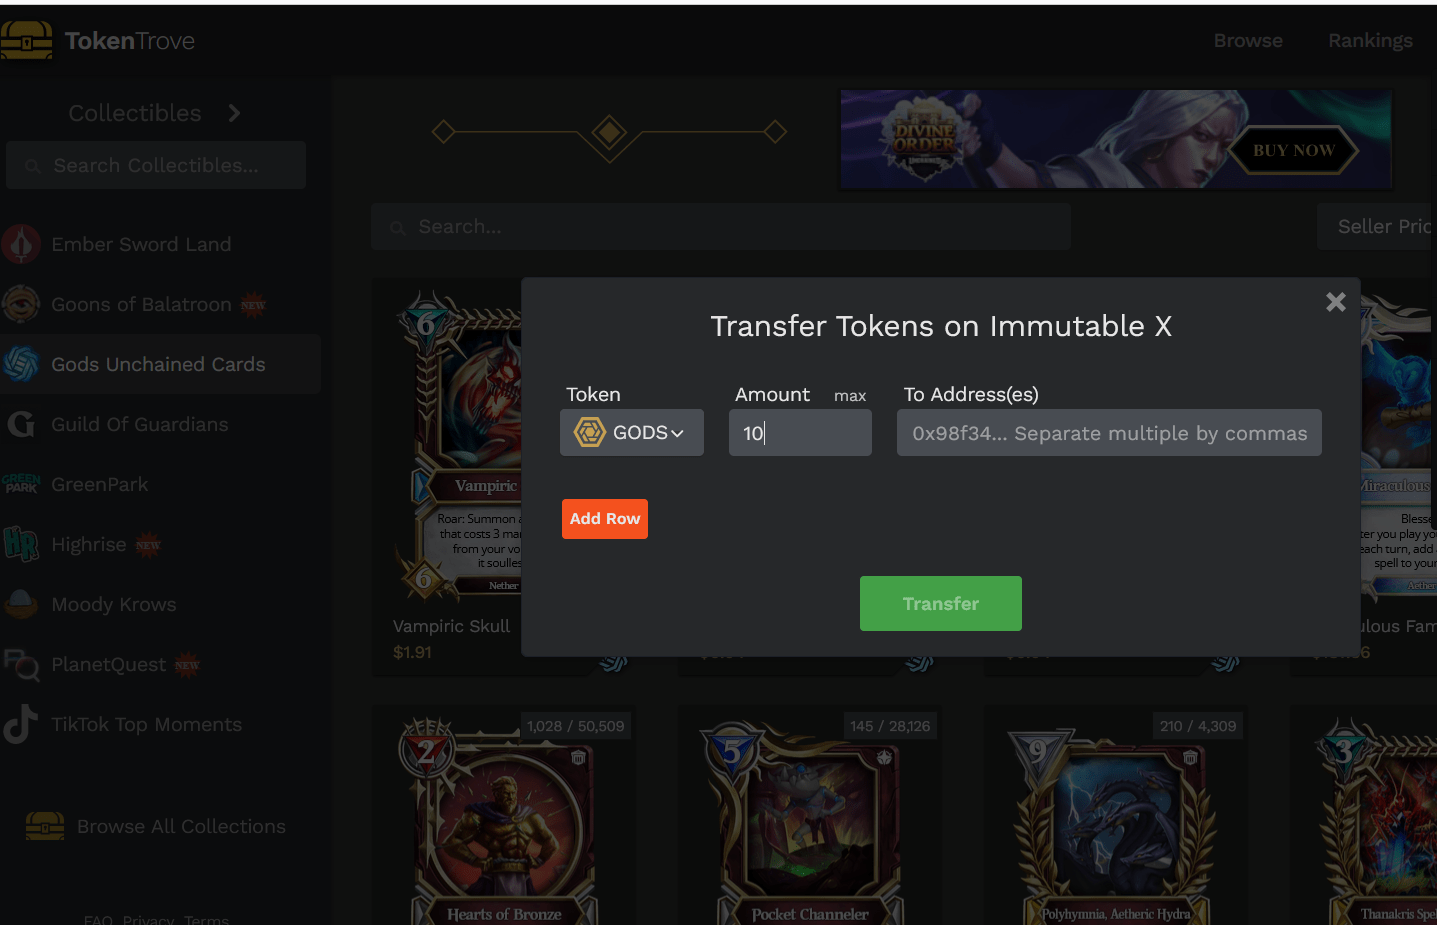Screen dimensions: 1437x925
Task: Close the Transfer Tokens dialog
Action: tap(1335, 302)
